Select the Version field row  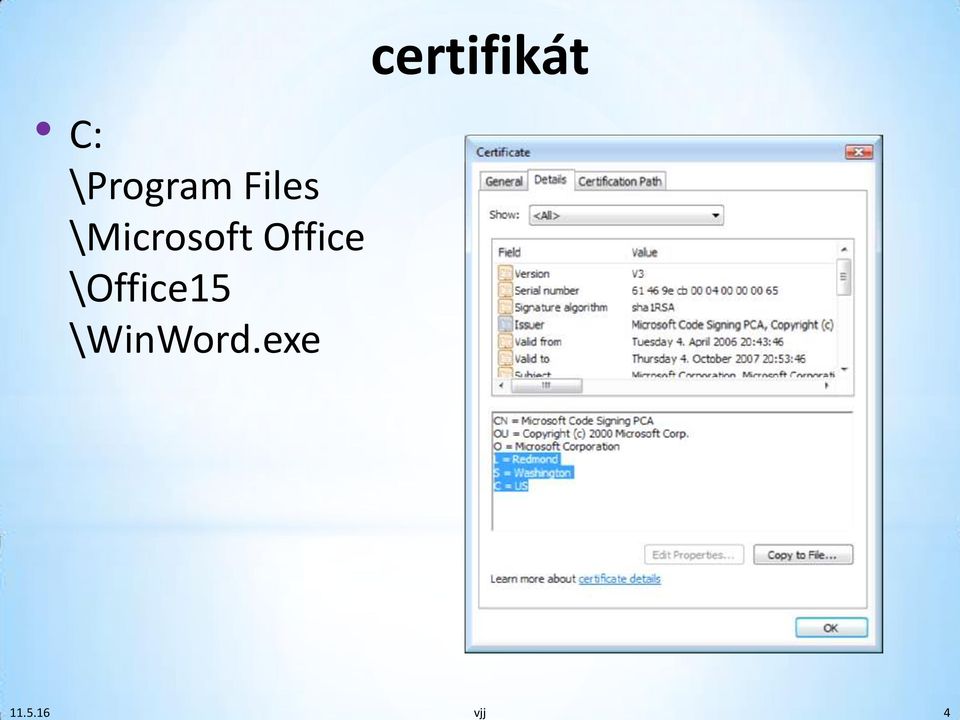[666, 274]
